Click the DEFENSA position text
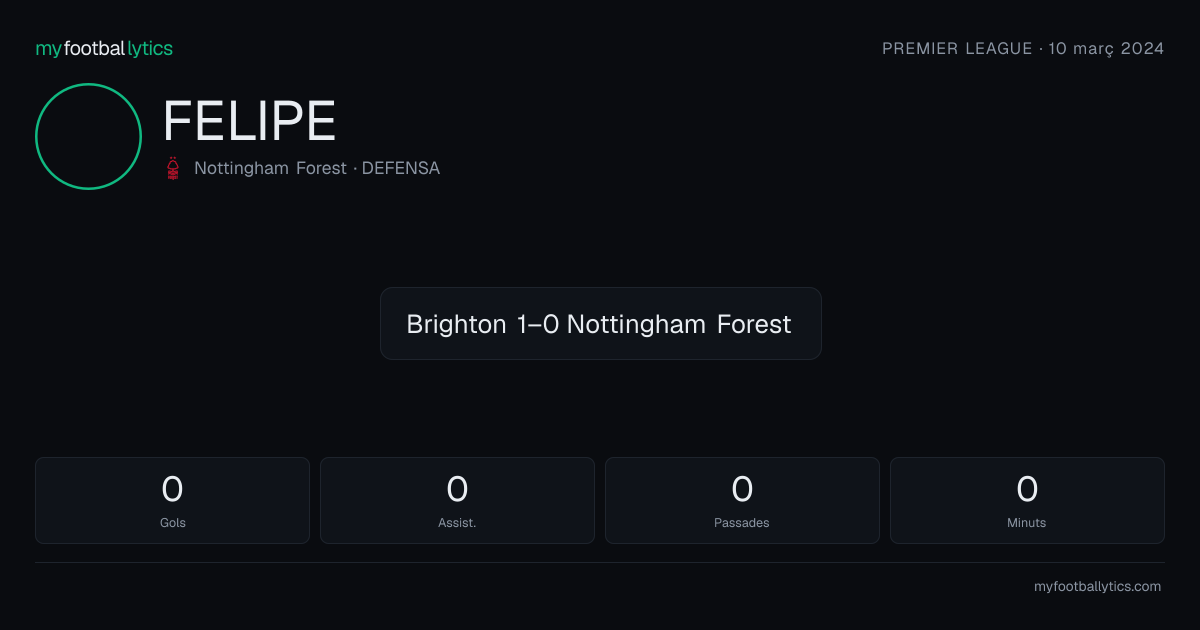1200x630 pixels. pyautogui.click(x=401, y=168)
